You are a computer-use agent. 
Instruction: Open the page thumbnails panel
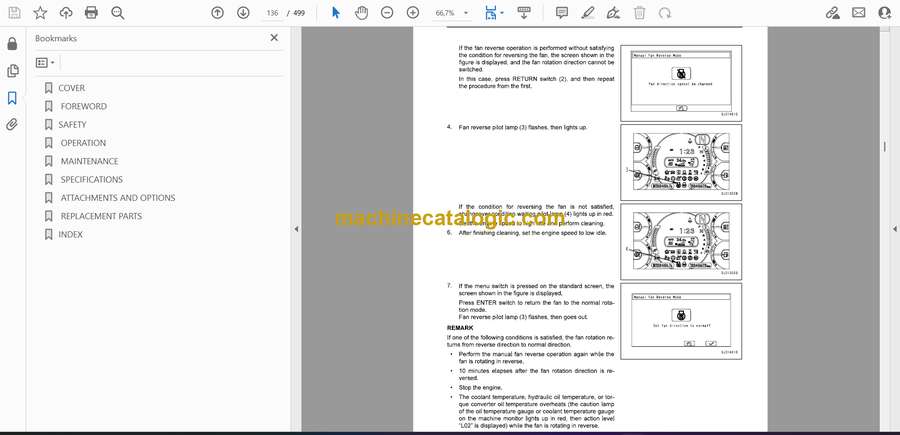point(12,71)
